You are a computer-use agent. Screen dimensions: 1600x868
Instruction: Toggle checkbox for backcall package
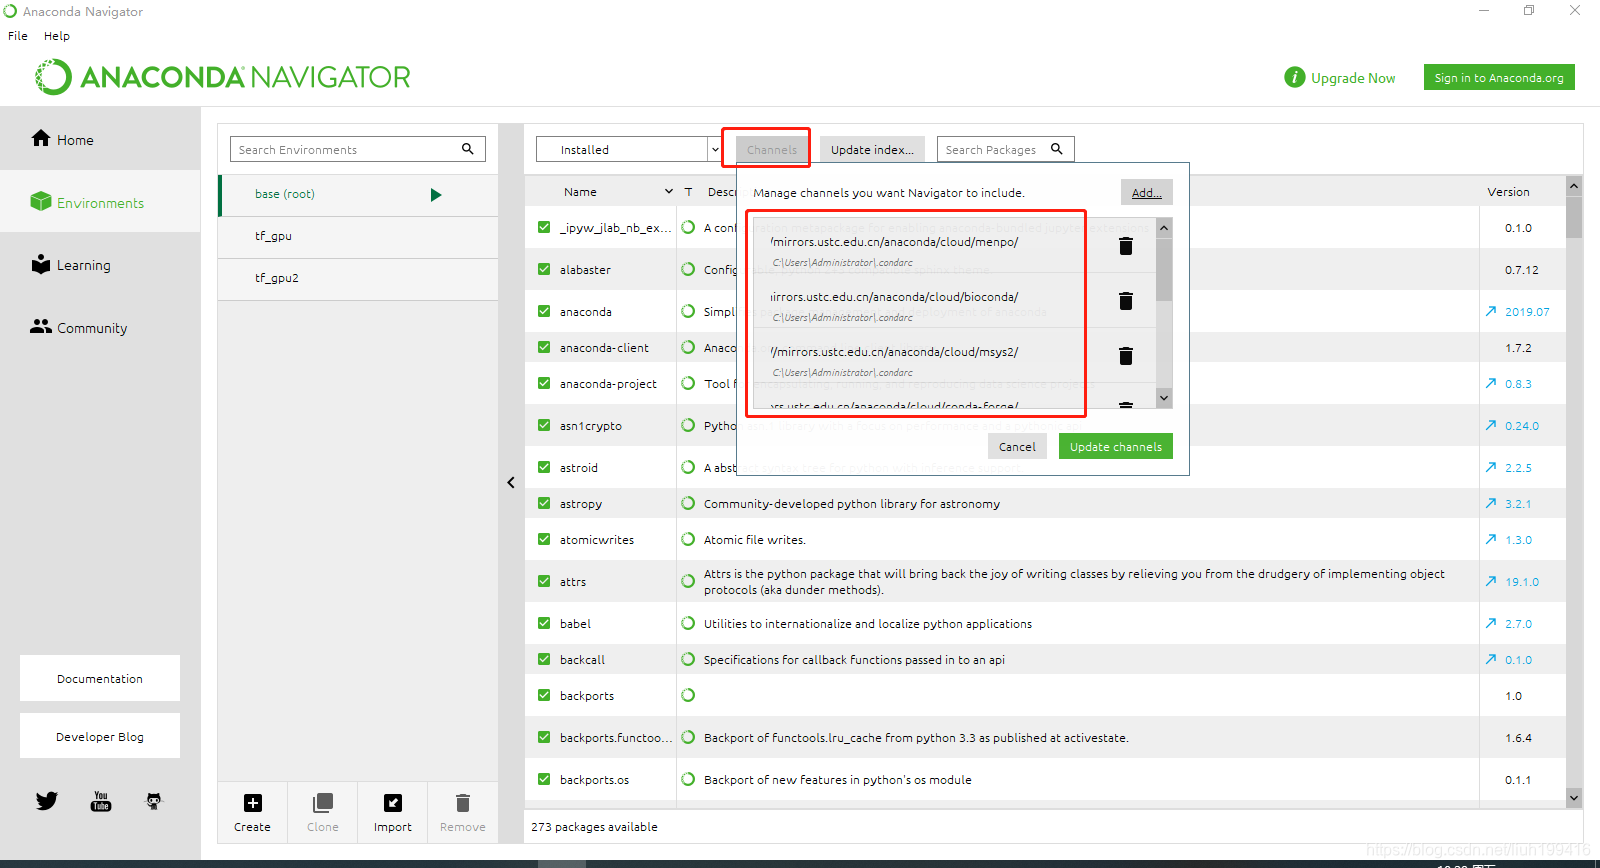(x=544, y=659)
